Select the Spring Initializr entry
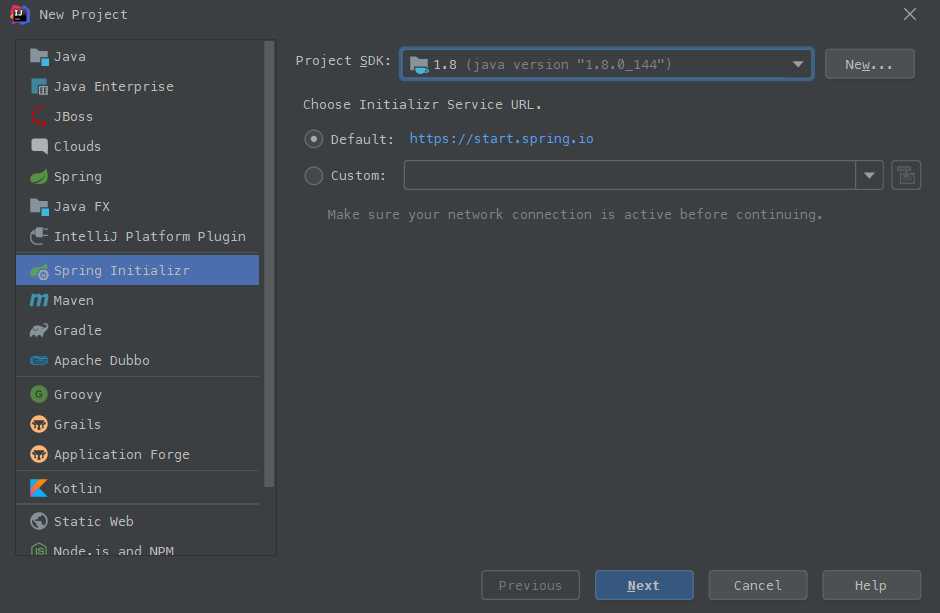This screenshot has height=613, width=940. [138, 270]
